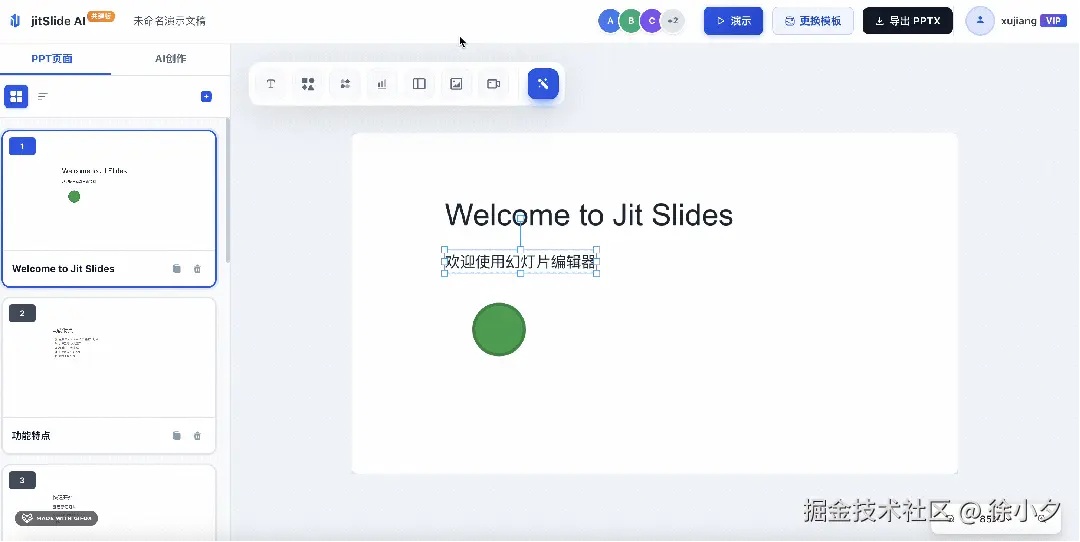Delete the Welcome to Jit Slides slide
This screenshot has width=1080, height=542.
197,269
